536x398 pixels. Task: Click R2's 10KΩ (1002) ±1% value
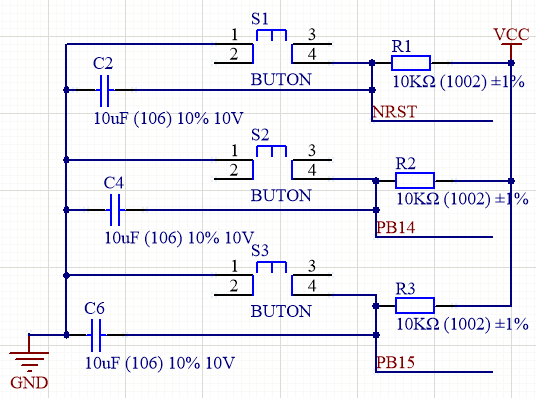point(463,199)
